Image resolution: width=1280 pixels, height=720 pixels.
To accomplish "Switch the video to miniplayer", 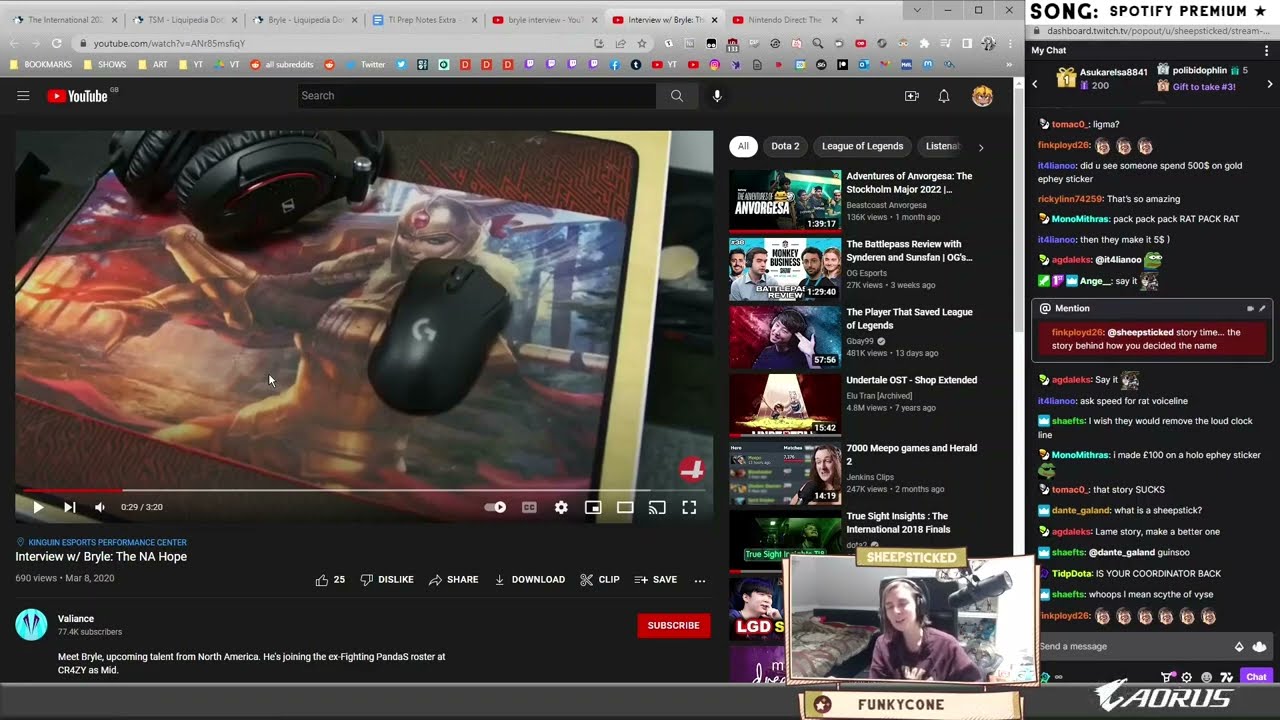I will click(x=593, y=507).
